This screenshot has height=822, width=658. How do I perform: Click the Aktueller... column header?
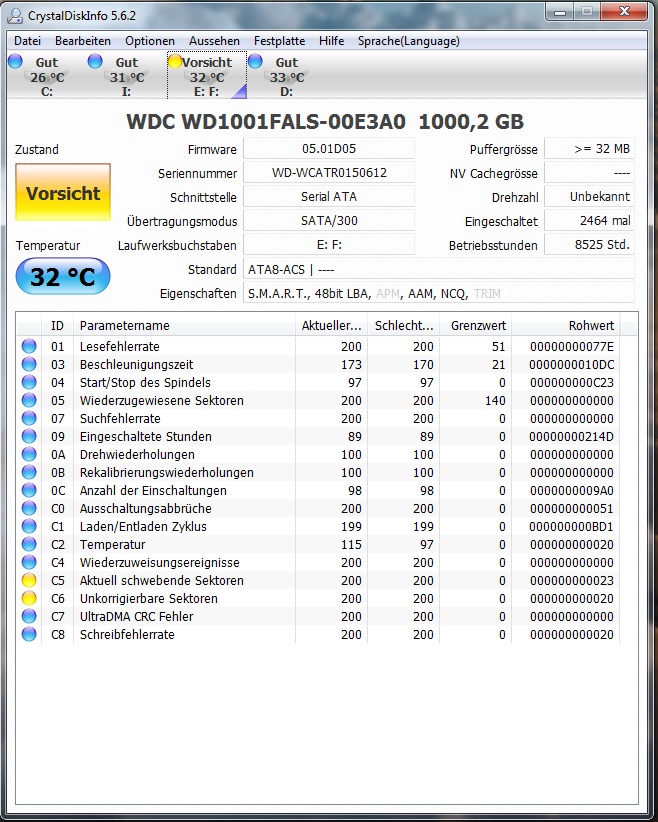point(331,326)
